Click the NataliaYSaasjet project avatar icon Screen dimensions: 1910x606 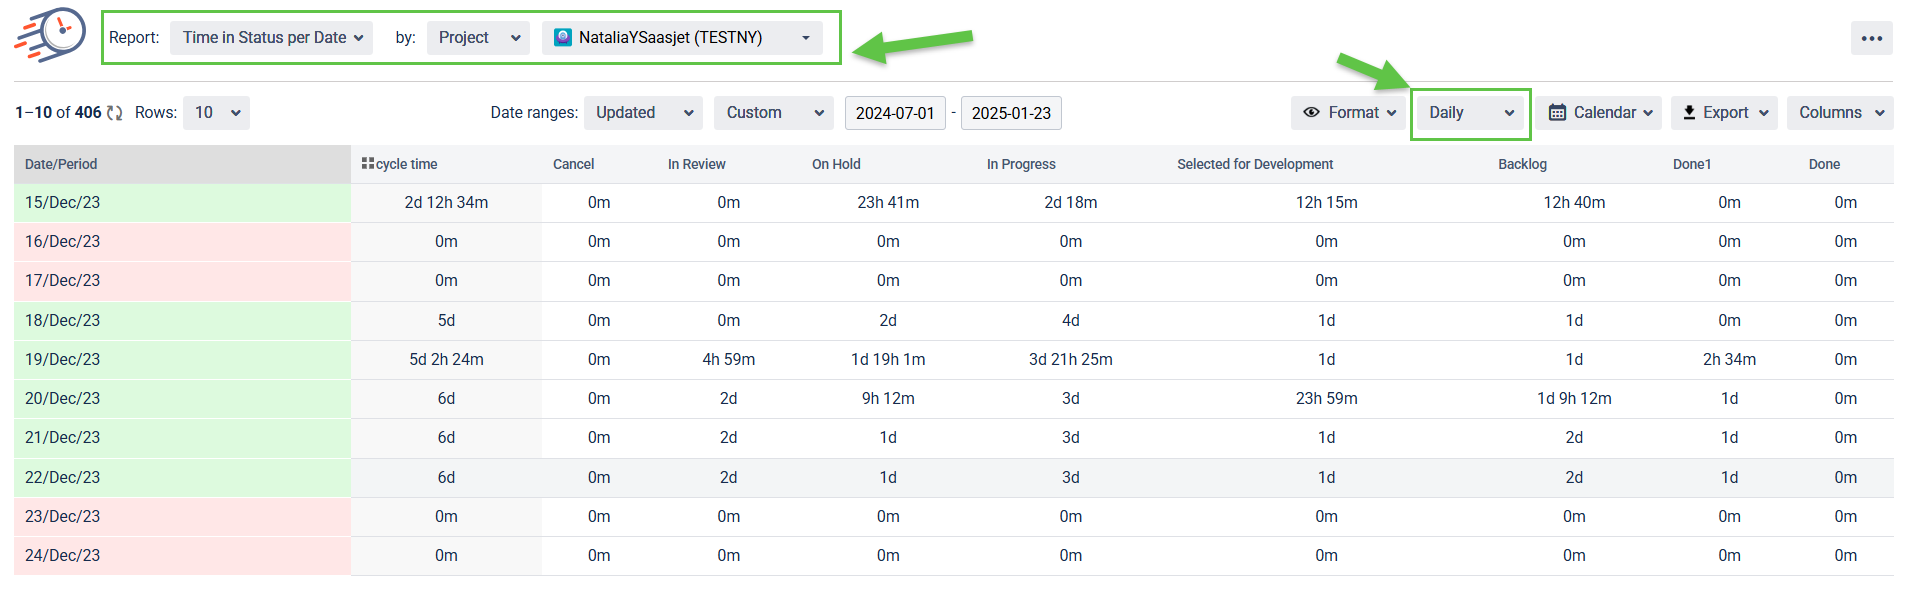pos(563,38)
